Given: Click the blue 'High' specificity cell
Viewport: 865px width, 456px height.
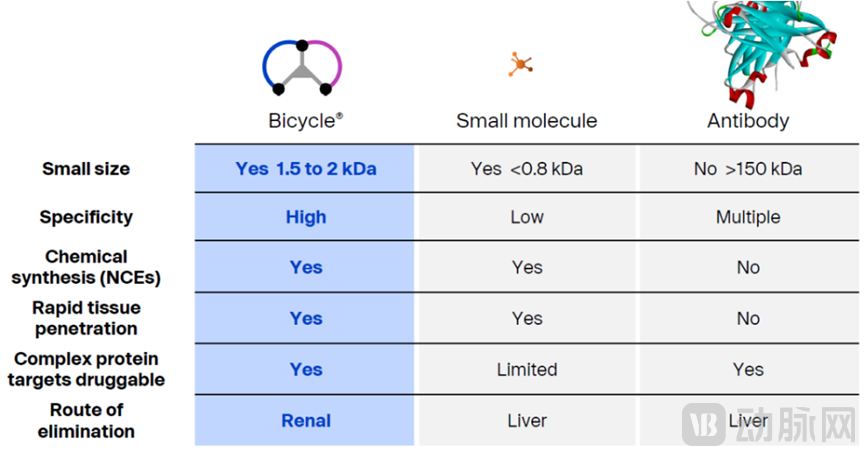Looking at the screenshot, I should click(x=306, y=217).
